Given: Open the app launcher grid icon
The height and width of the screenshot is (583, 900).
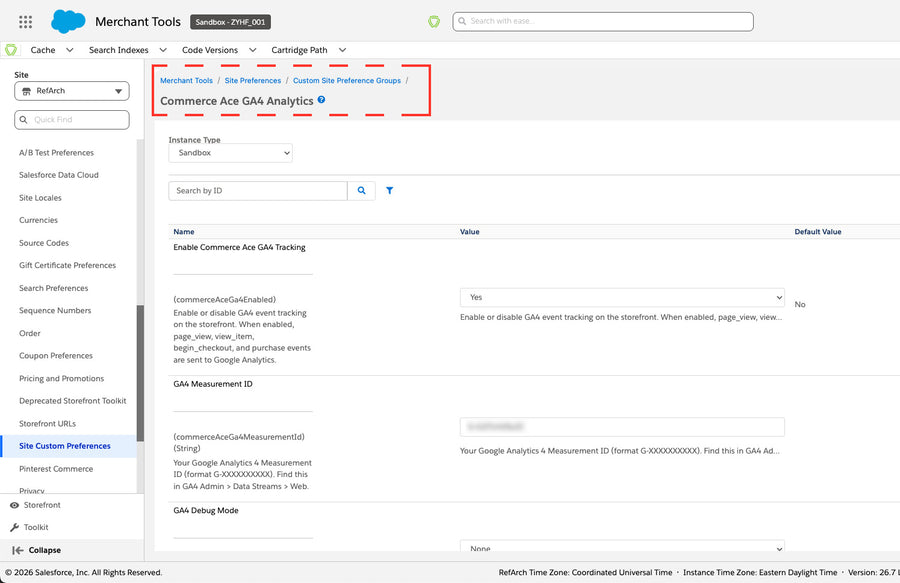Looking at the screenshot, I should click(25, 22).
